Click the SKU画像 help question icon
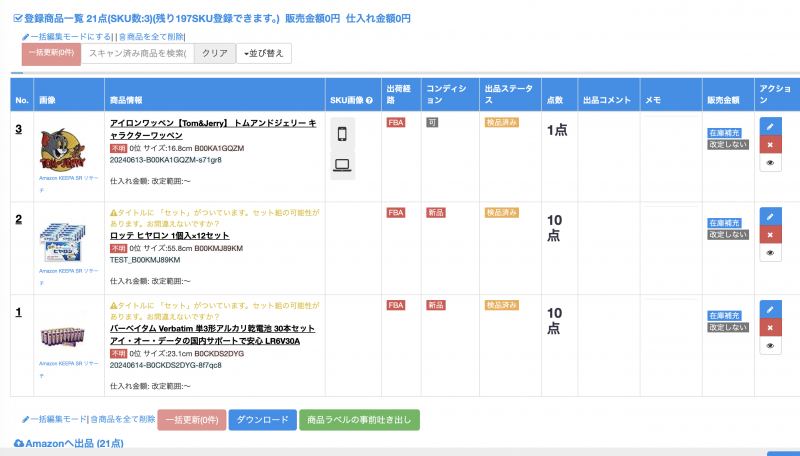The image size is (800, 456). pos(369,100)
